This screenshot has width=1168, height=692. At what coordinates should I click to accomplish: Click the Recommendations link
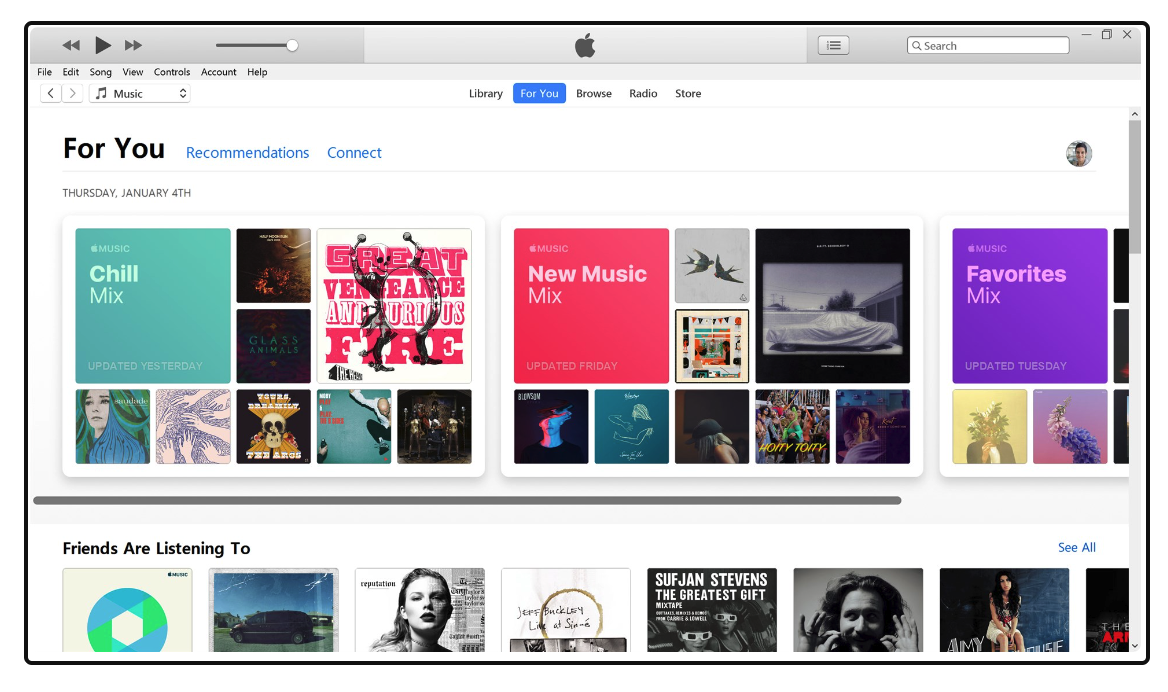(x=247, y=153)
